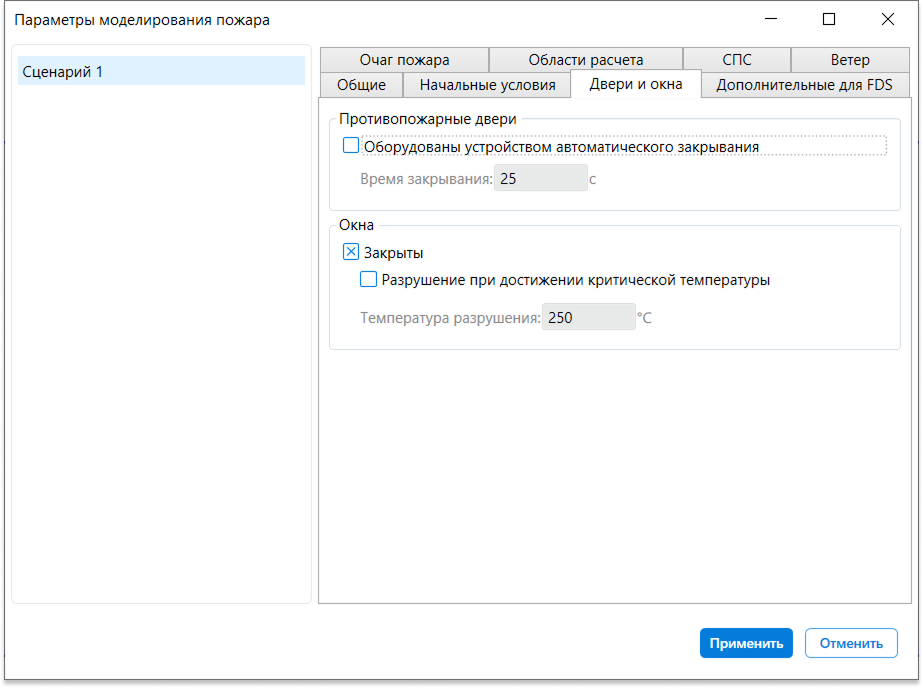Open Дополнительные для FDS tab
The height and width of the screenshot is (688, 923).
click(804, 85)
